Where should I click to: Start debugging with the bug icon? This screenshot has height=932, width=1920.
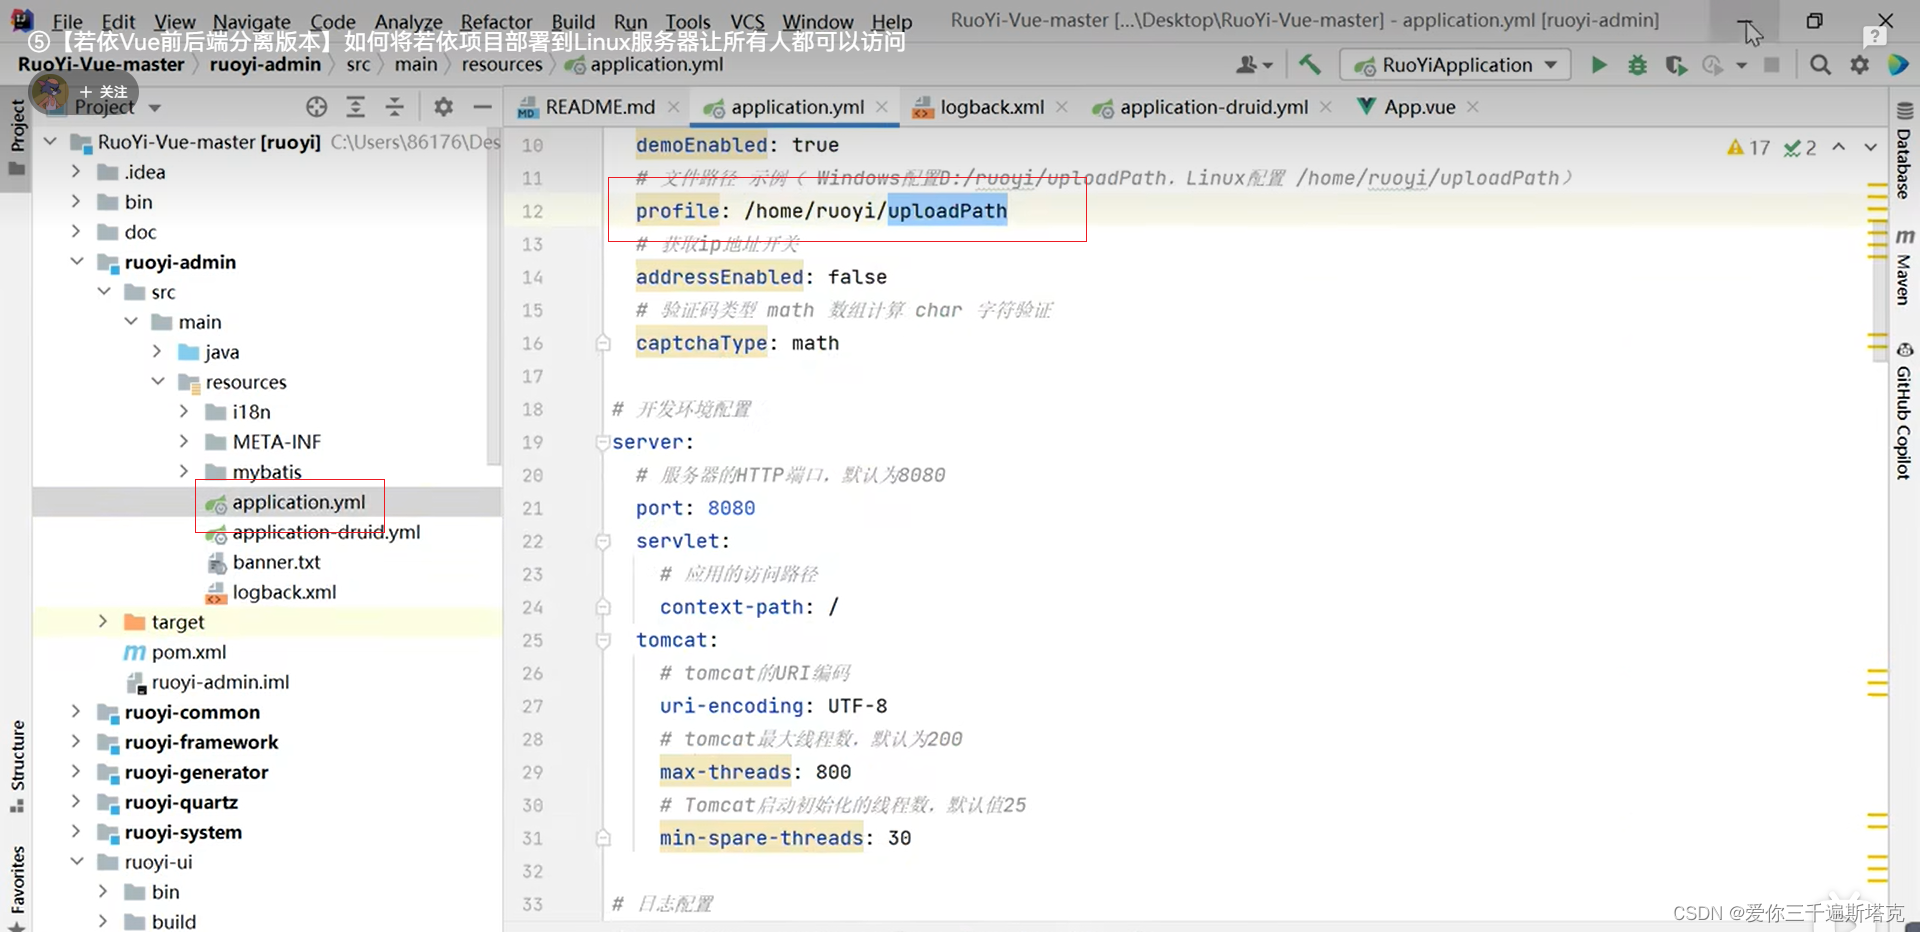tap(1637, 65)
